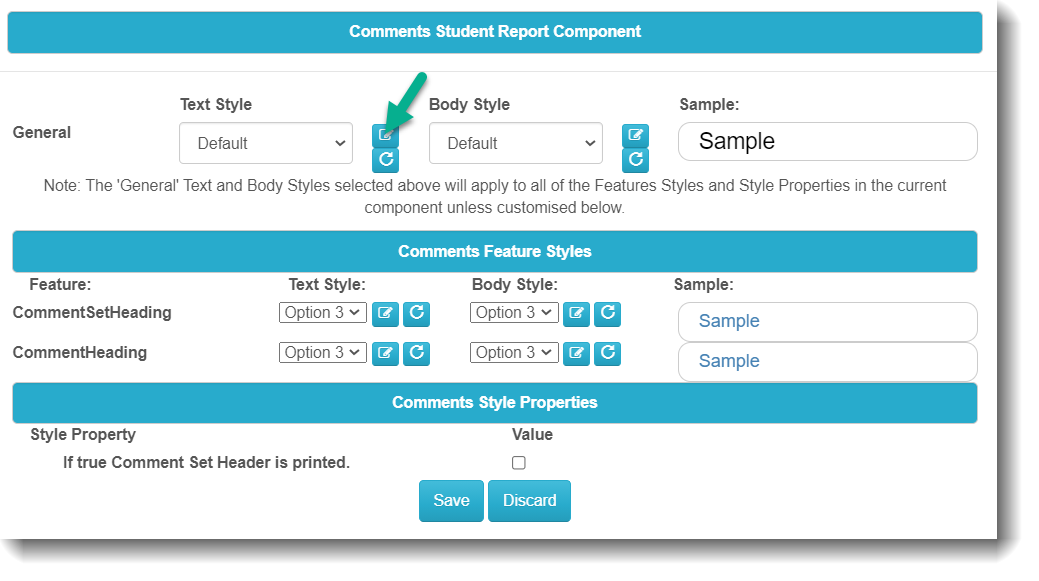The width and height of the screenshot is (1039, 581).
Task: Expand CommentSetHeading Text Style dropdown
Action: point(323,313)
